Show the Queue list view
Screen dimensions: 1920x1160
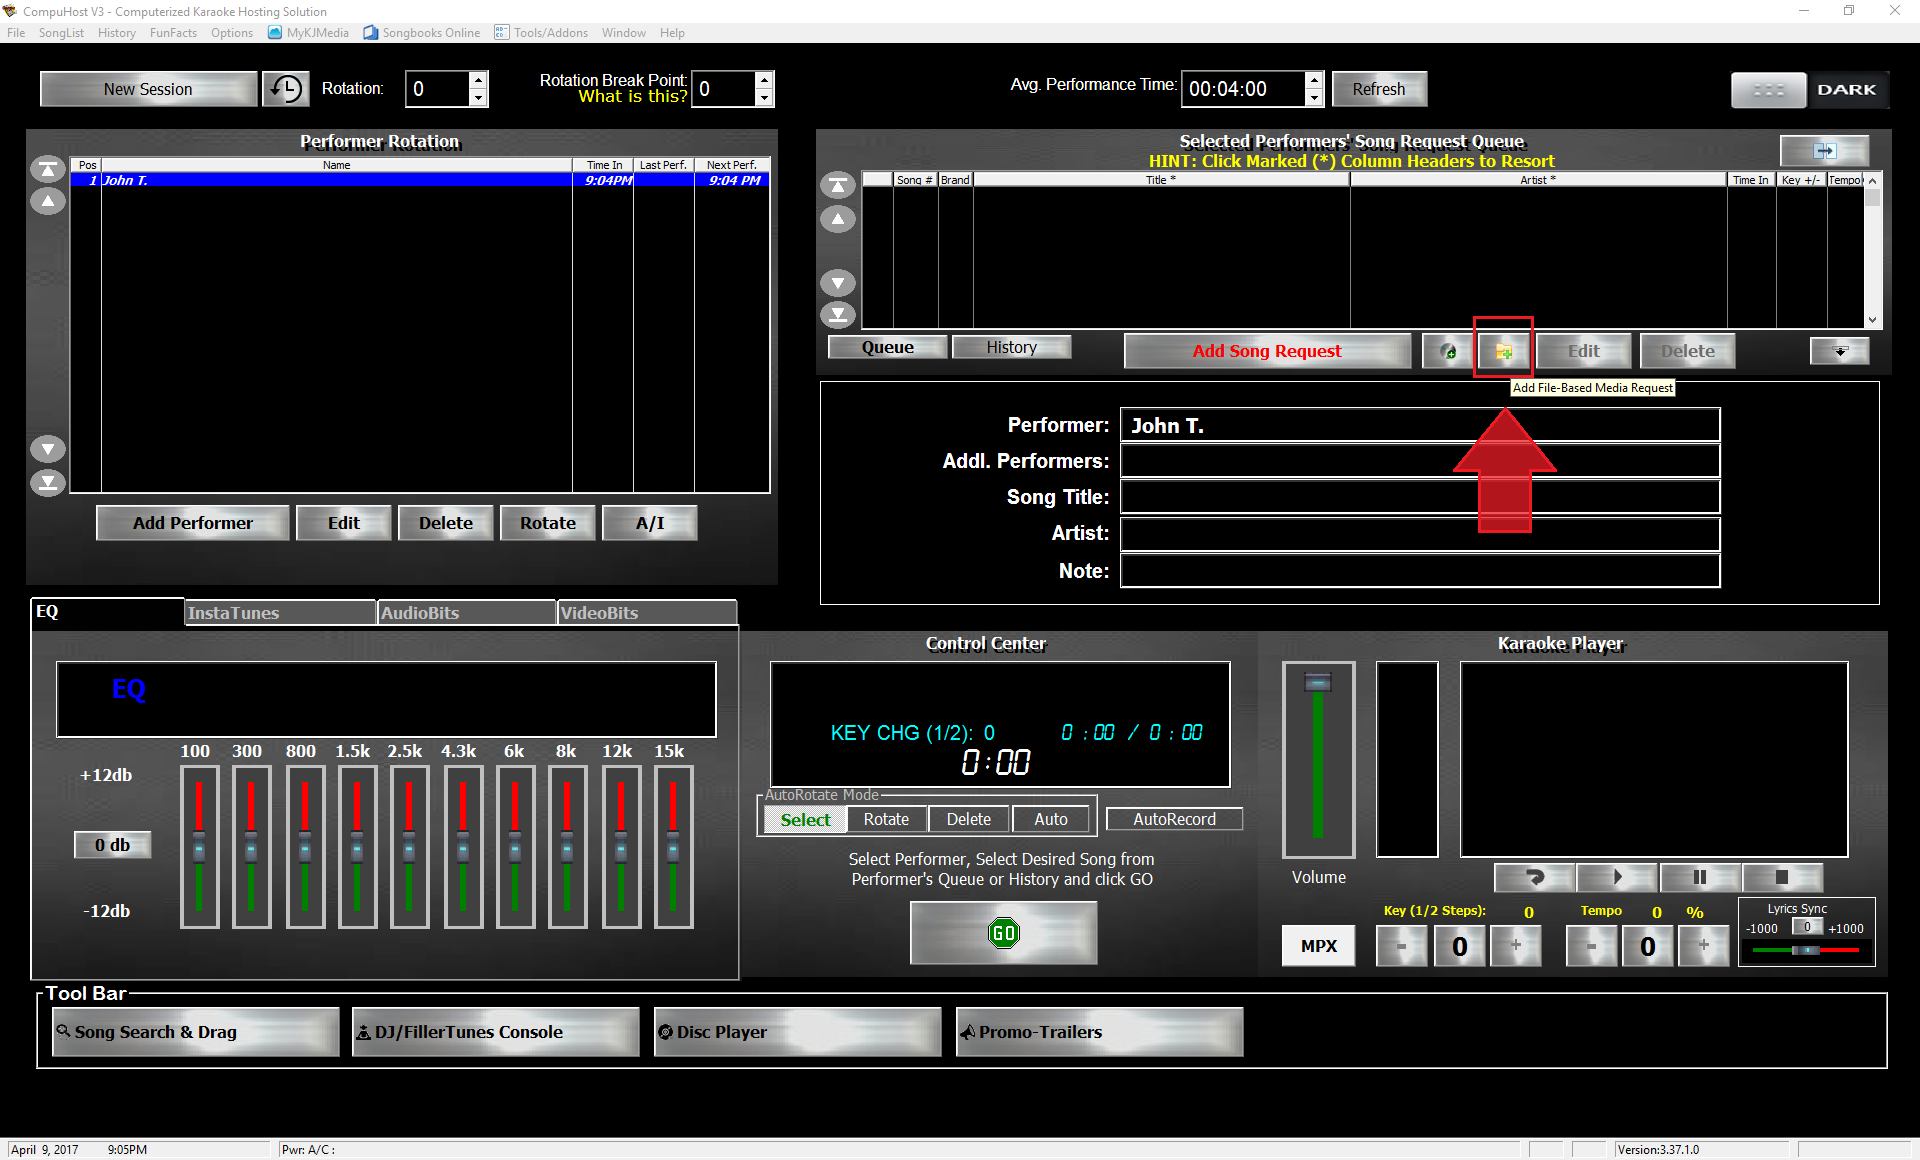tap(887, 347)
